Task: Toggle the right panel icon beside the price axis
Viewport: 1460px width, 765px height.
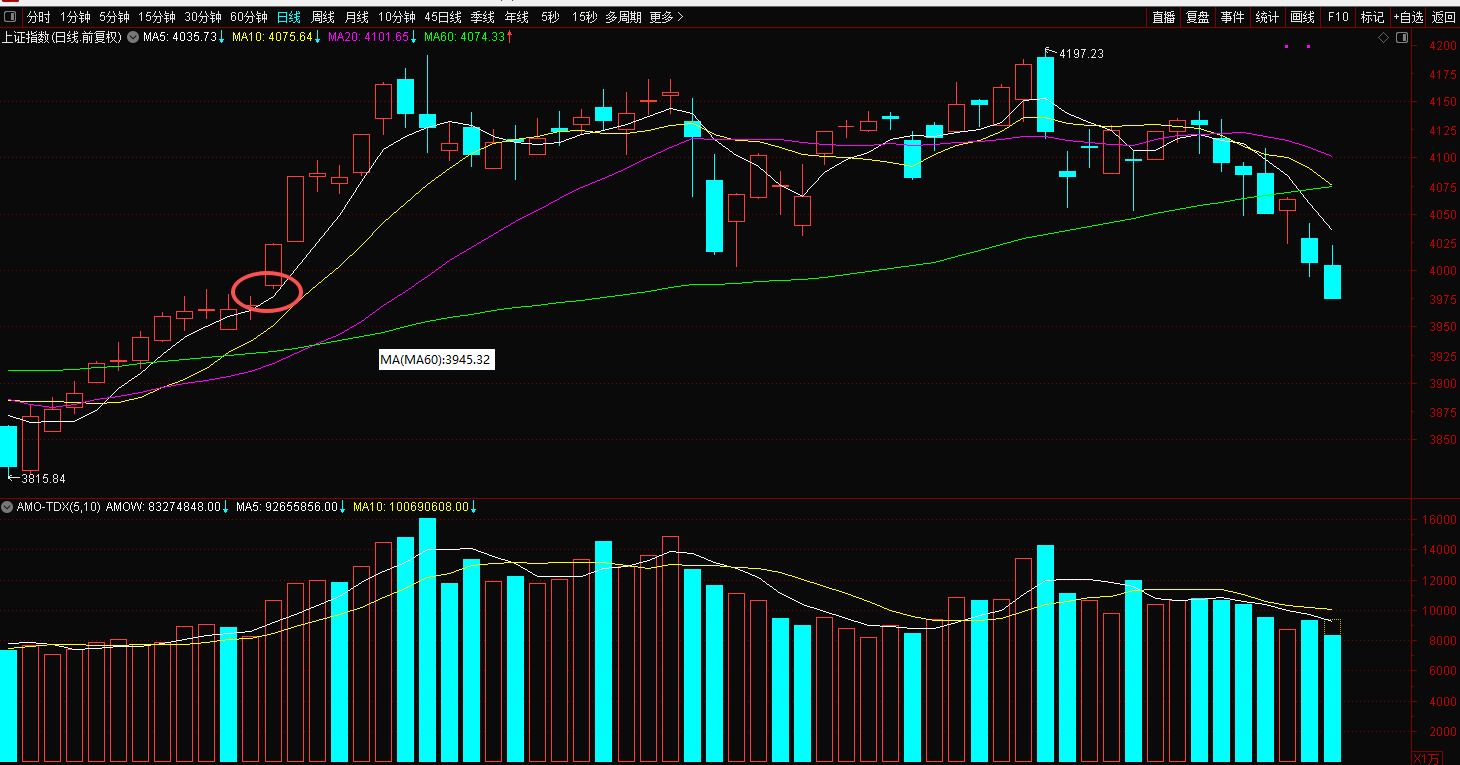Action: pyautogui.click(x=1402, y=38)
